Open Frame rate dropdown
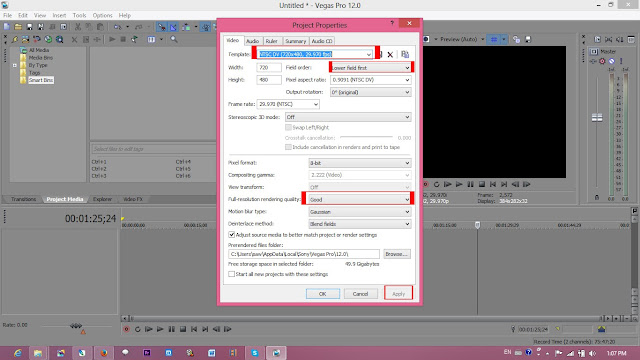The height and width of the screenshot is (360, 640). coord(316,104)
